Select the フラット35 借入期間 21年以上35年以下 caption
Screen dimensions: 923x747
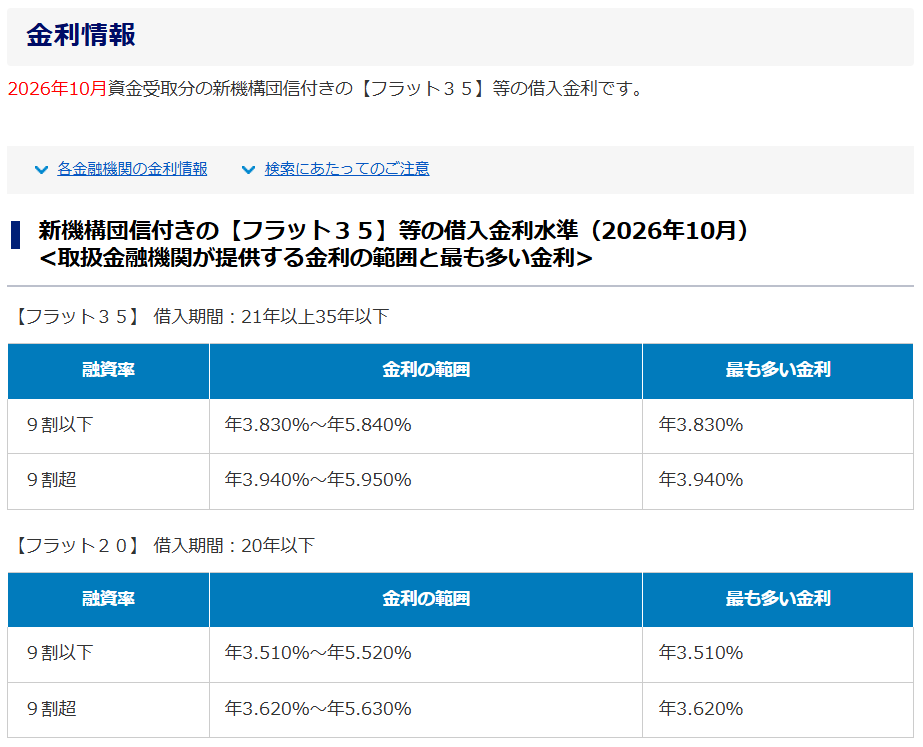199,317
